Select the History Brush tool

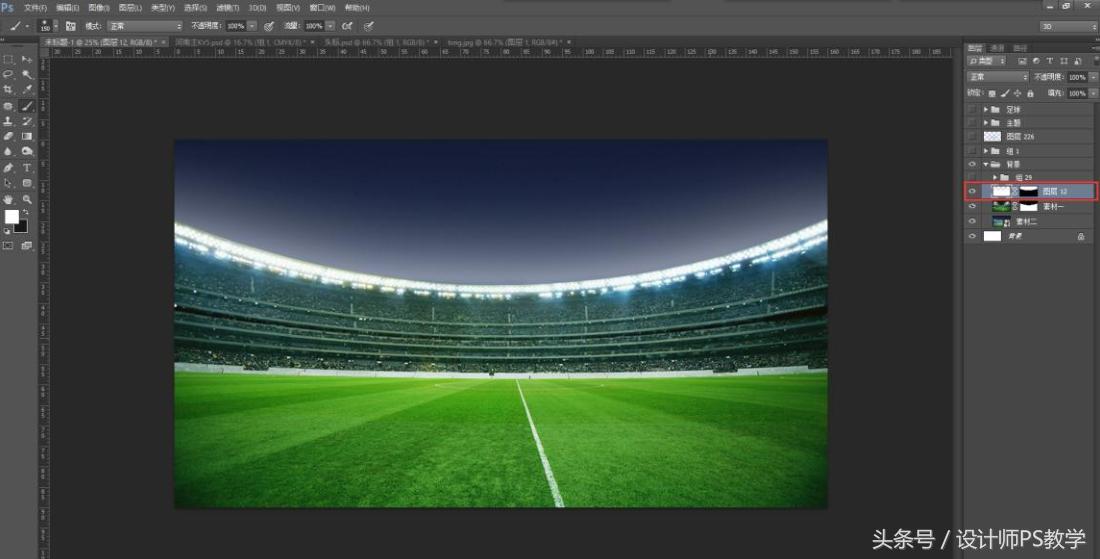27,121
